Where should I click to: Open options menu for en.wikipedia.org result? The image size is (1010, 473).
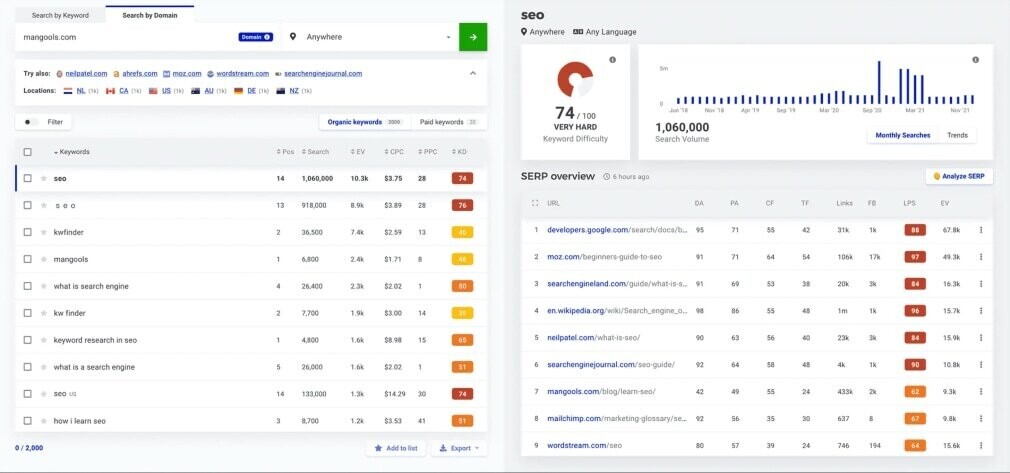pyautogui.click(x=981, y=311)
